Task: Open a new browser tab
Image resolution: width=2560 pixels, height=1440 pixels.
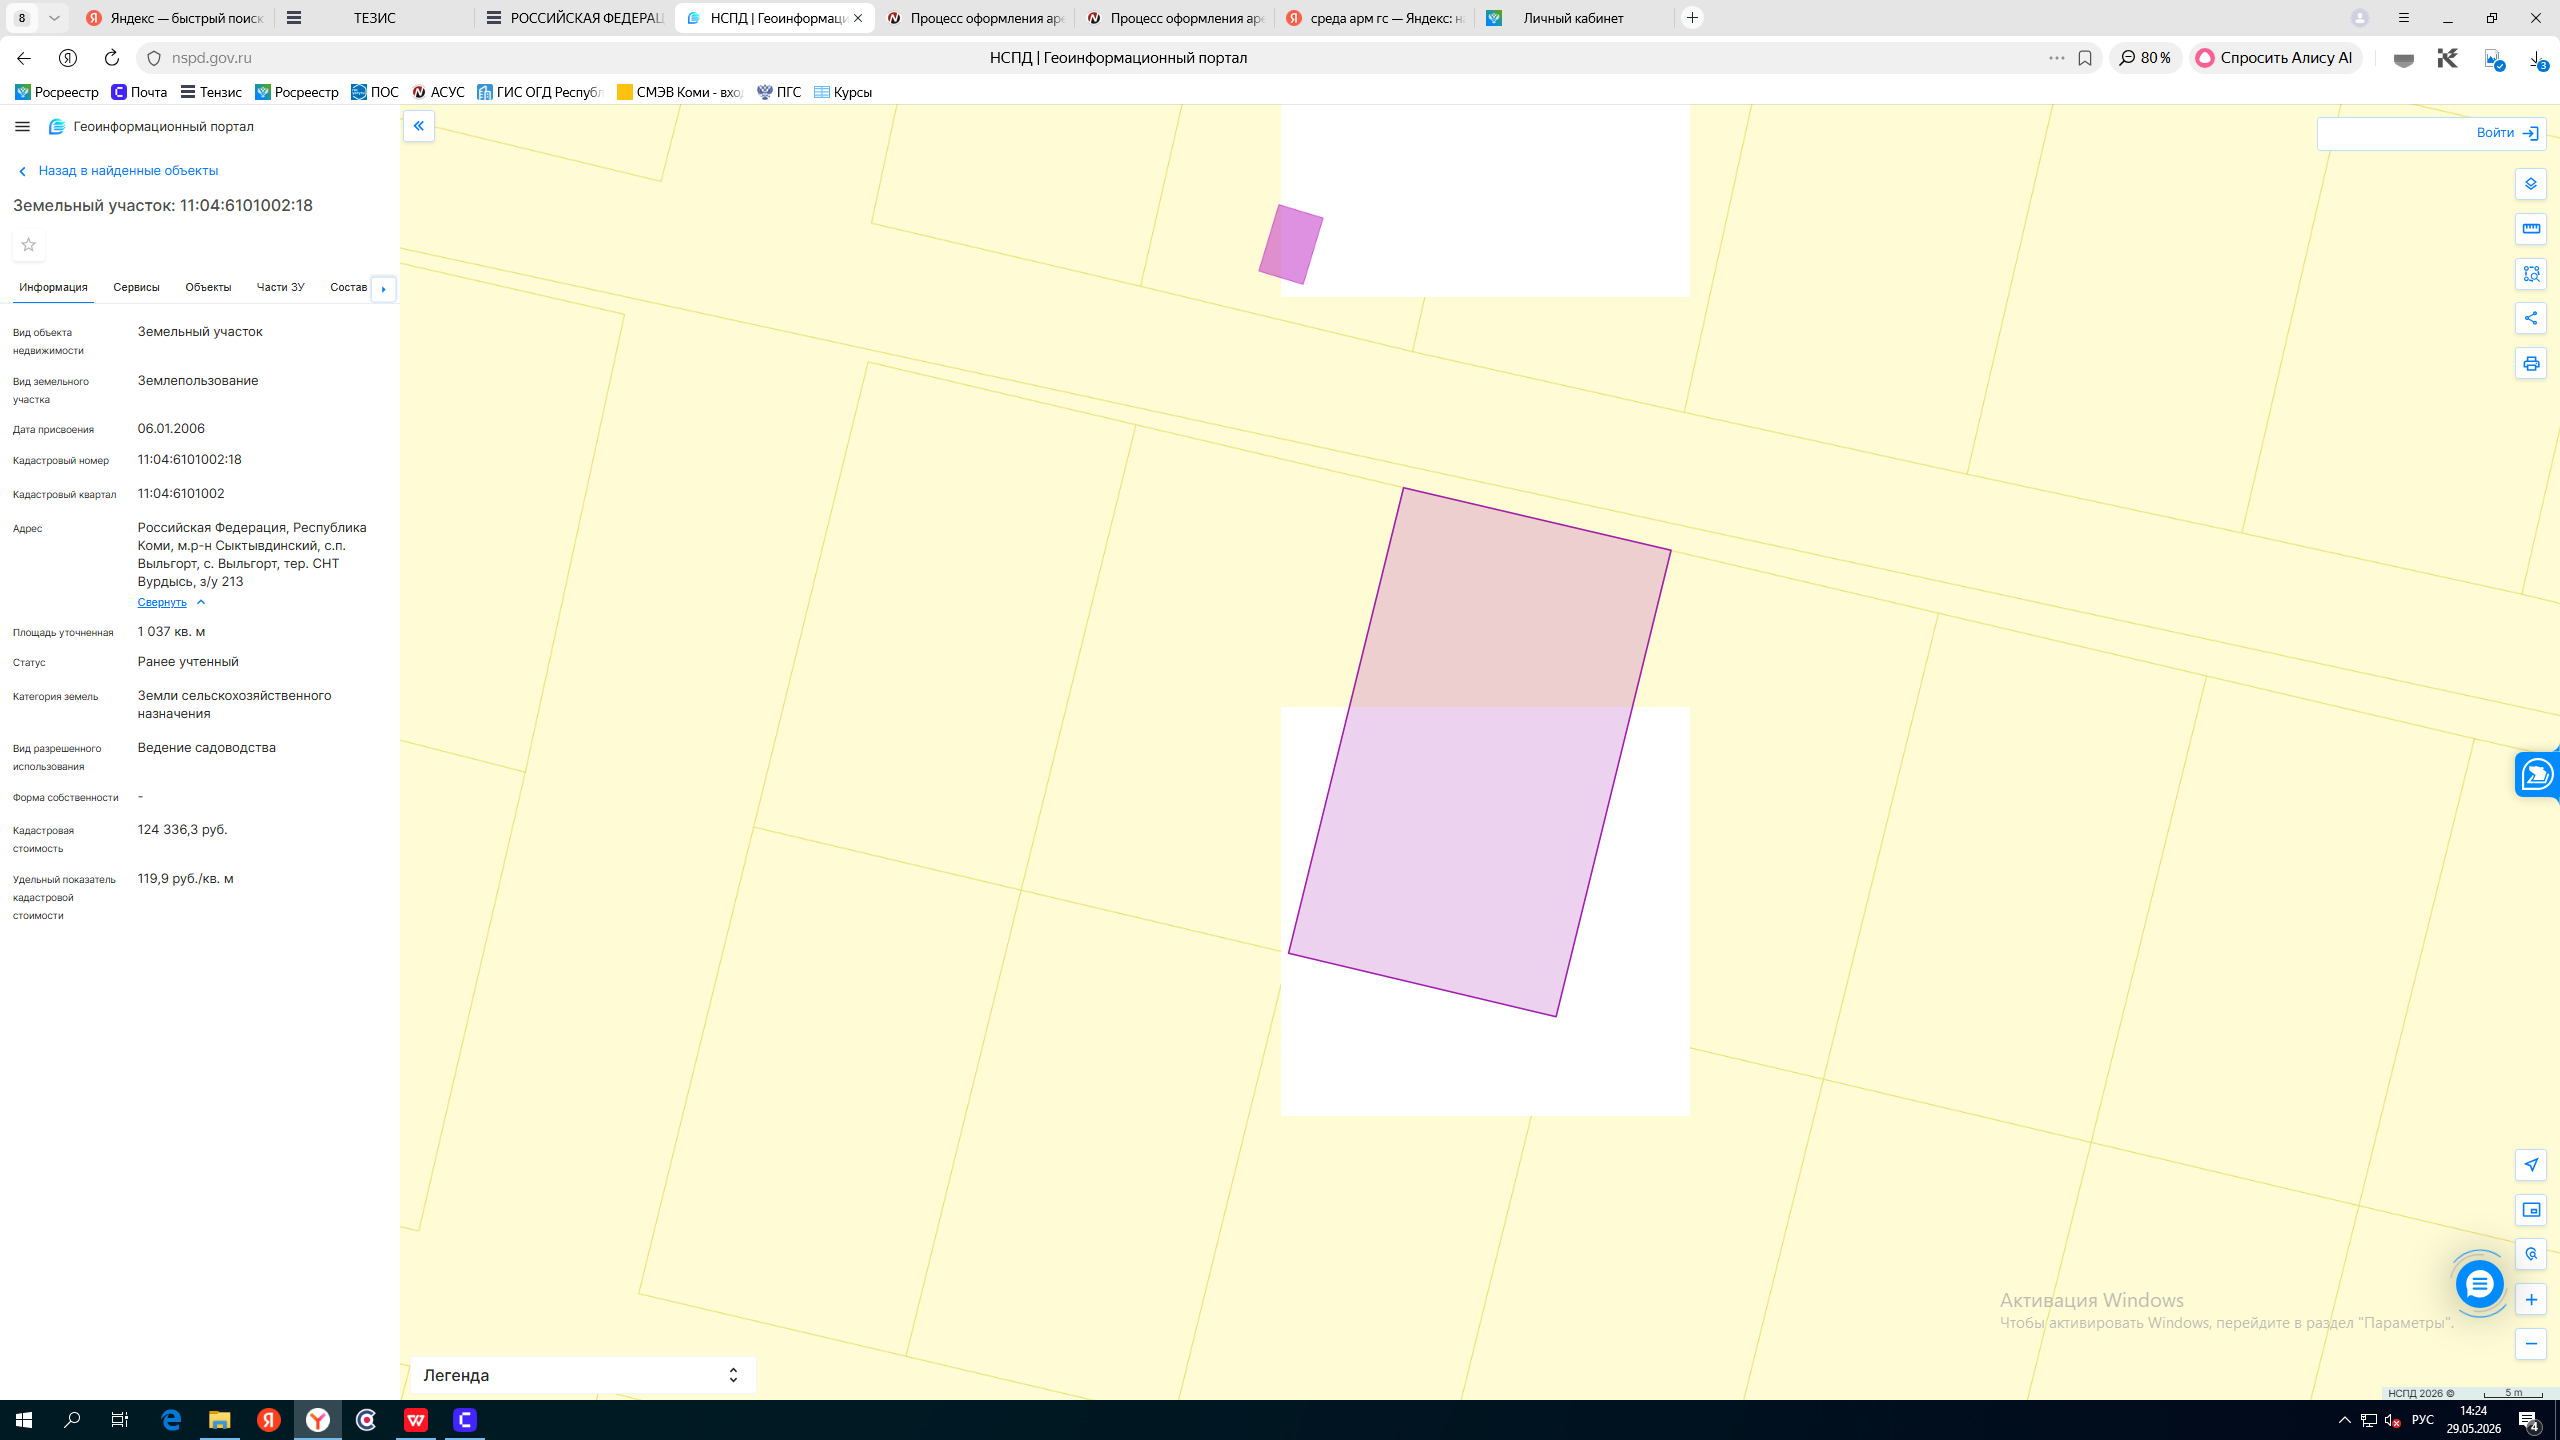Action: (x=1692, y=18)
